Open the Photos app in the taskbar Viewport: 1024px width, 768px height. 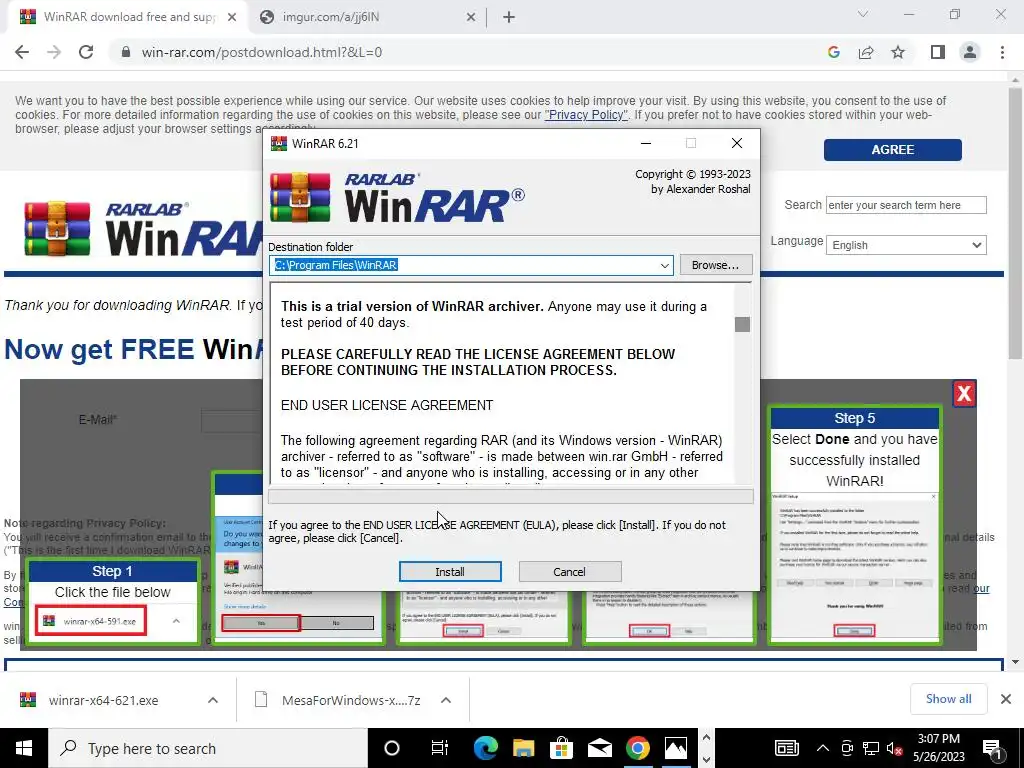click(676, 748)
